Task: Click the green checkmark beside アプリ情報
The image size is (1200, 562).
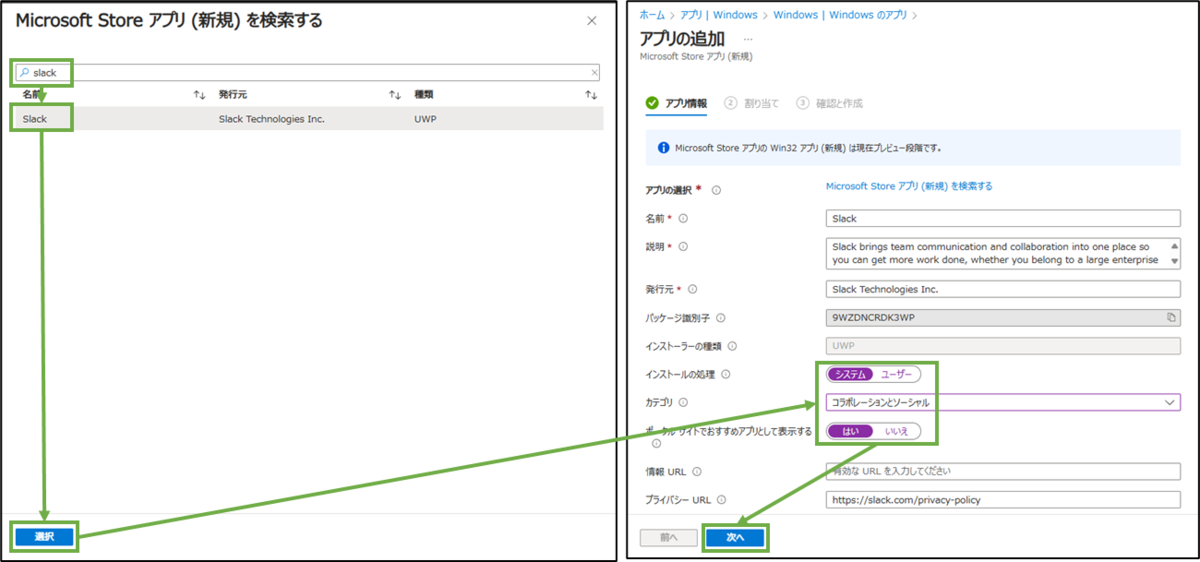Action: point(653,103)
